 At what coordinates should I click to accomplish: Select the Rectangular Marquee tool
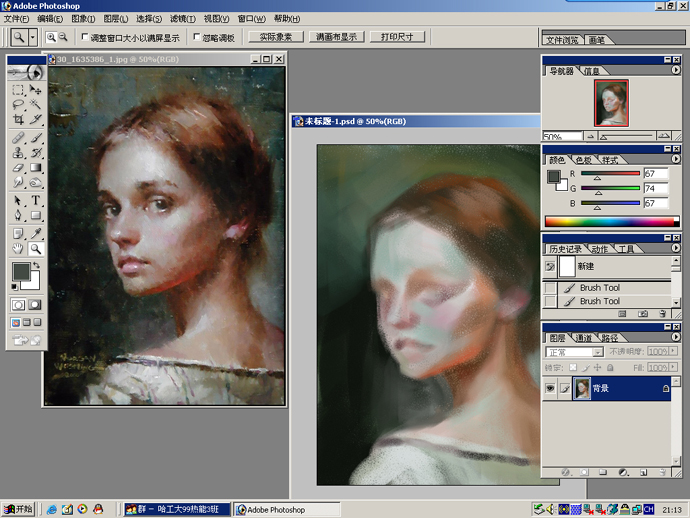pyautogui.click(x=18, y=90)
